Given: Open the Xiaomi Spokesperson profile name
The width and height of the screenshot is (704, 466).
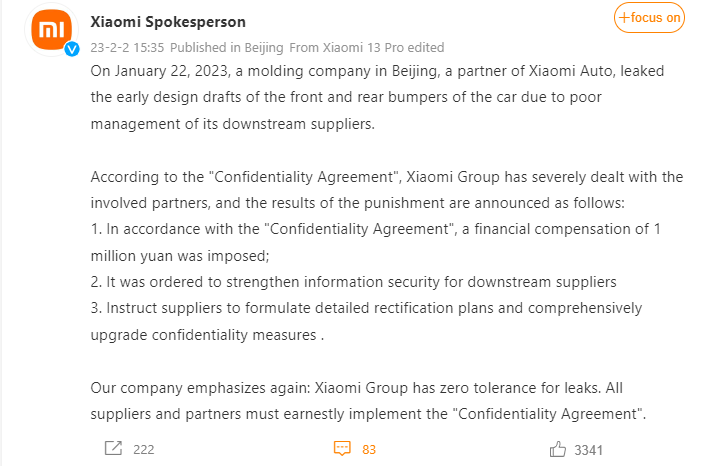Looking at the screenshot, I should 168,22.
